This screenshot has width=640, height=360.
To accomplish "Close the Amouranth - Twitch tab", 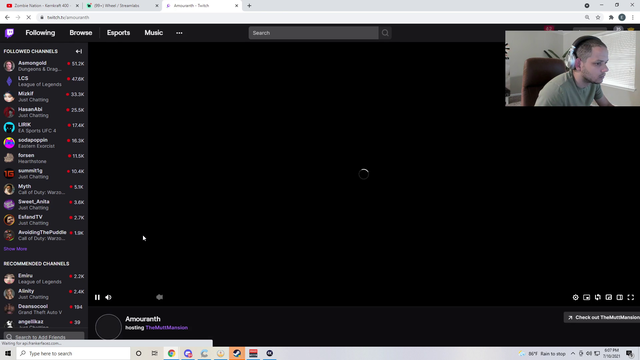I will coord(236,6).
